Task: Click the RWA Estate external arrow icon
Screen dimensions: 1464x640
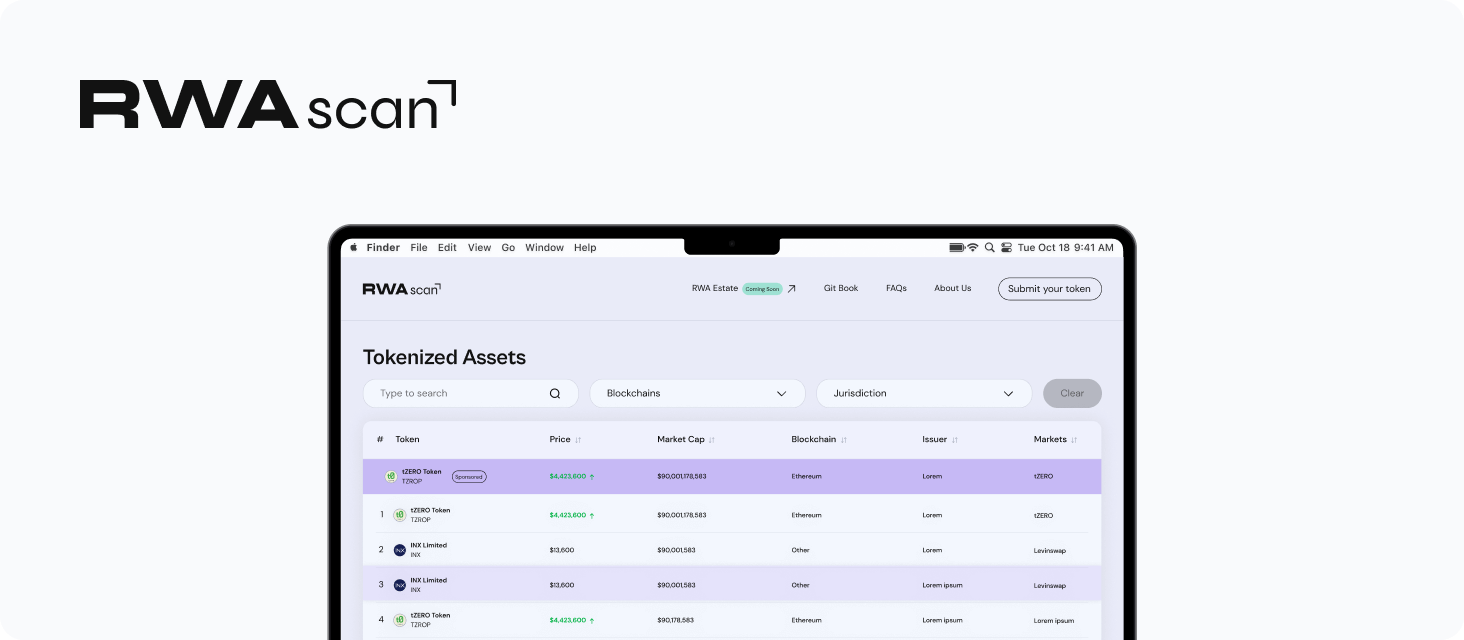Action: click(x=791, y=289)
